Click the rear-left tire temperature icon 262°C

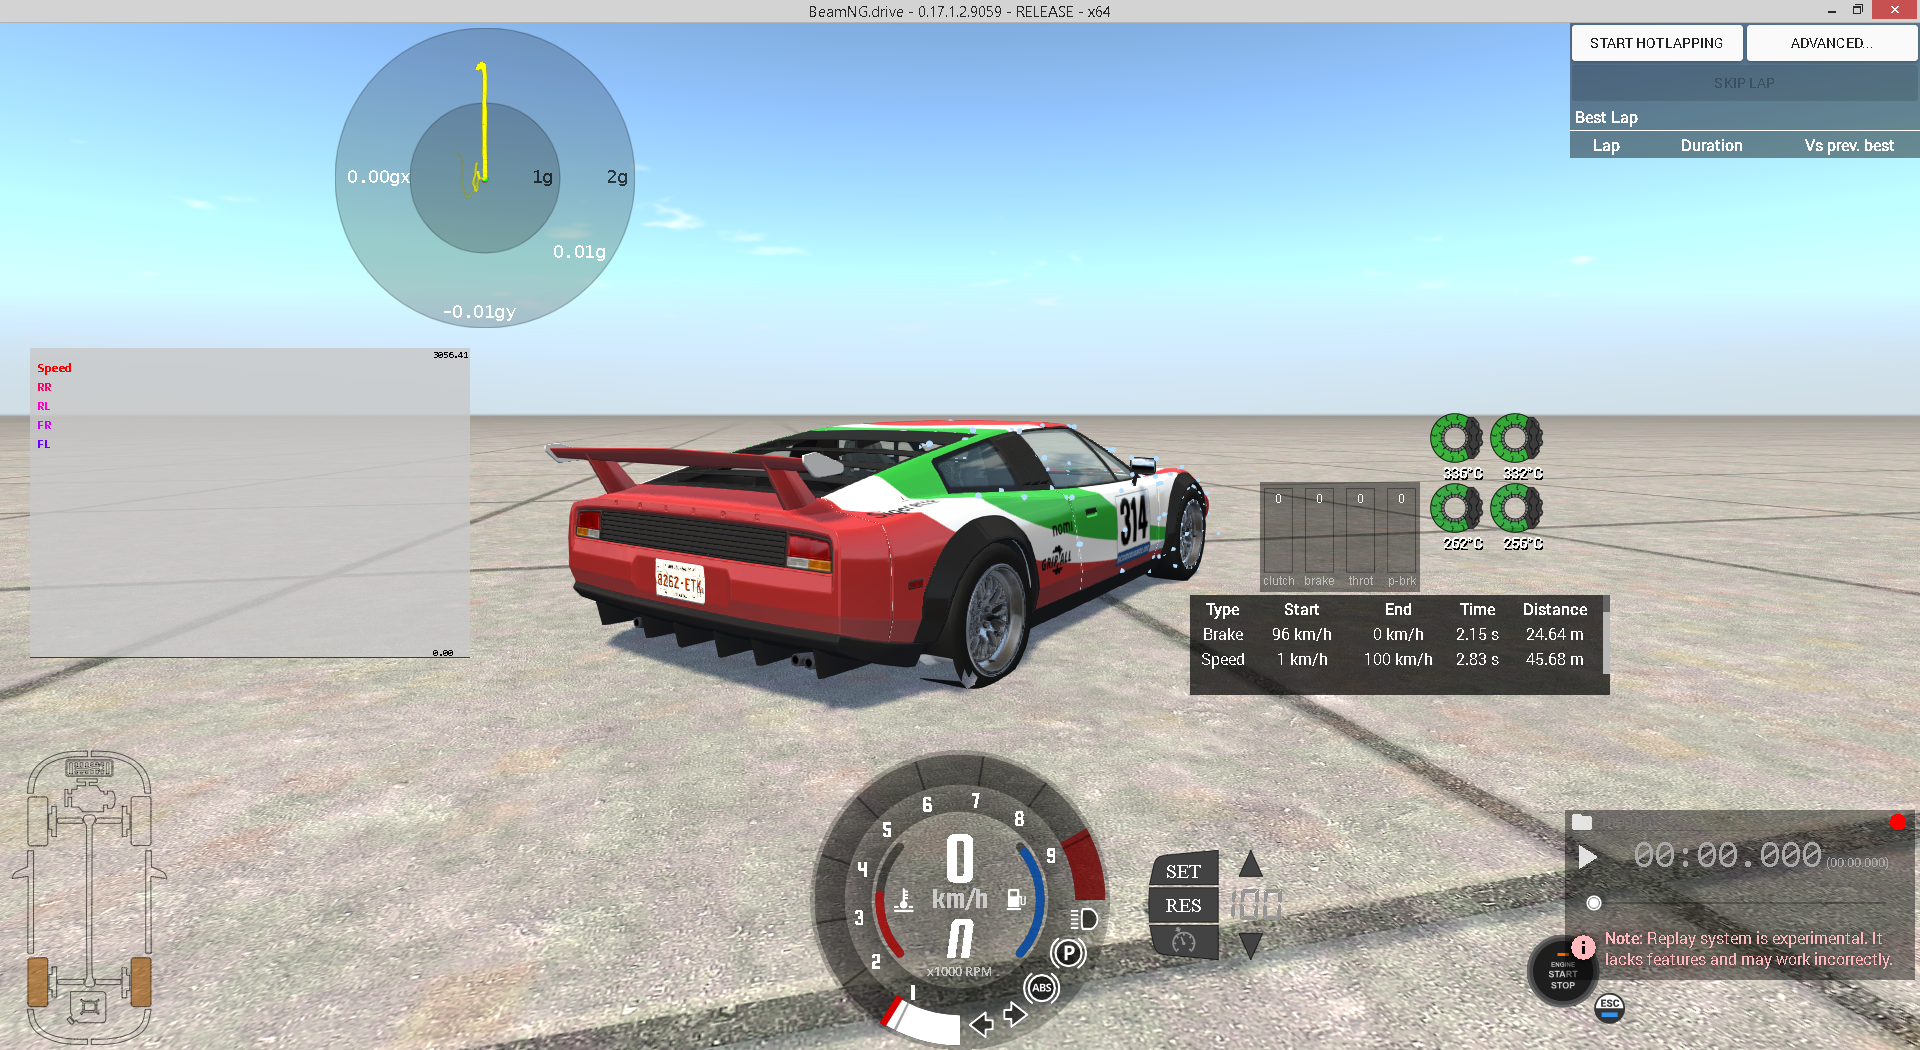click(x=1456, y=508)
